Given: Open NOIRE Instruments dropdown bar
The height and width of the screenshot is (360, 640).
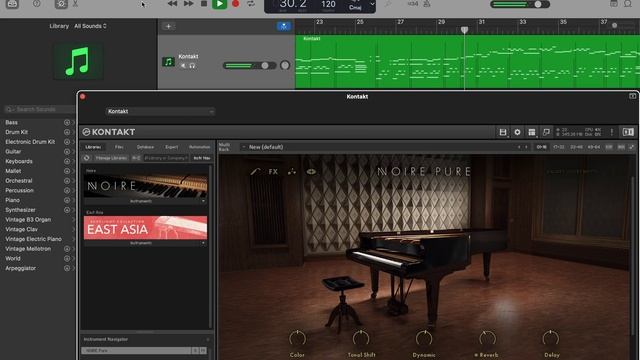Looking at the screenshot, I should (x=145, y=201).
